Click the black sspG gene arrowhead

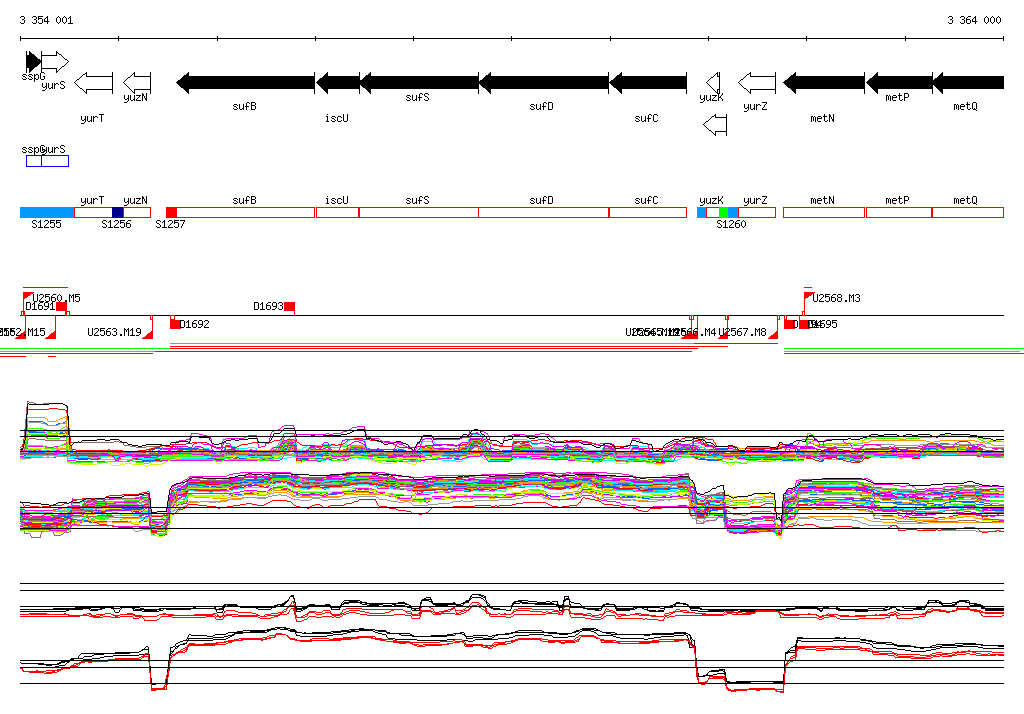pyautogui.click(x=33, y=62)
